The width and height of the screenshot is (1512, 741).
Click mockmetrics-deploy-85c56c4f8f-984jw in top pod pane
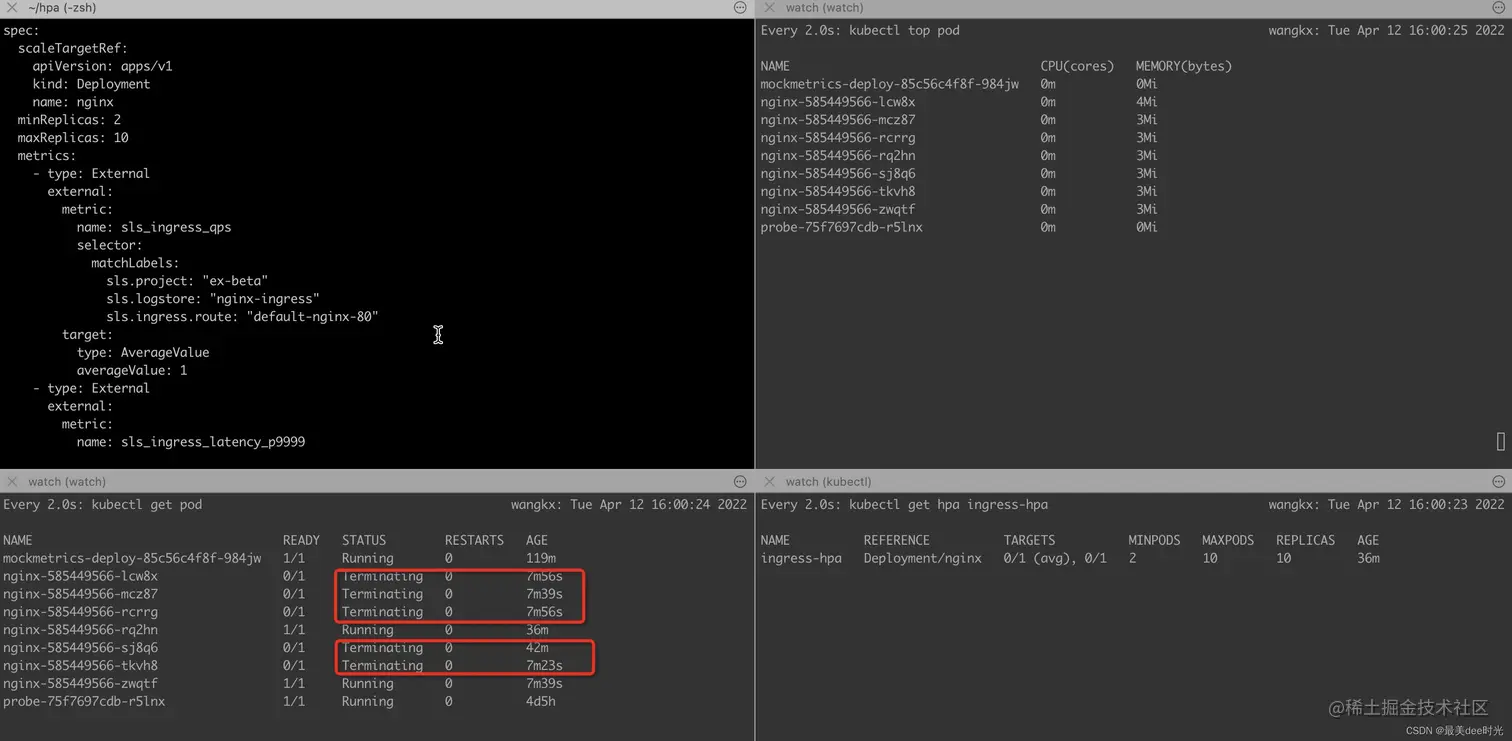pyautogui.click(x=890, y=84)
